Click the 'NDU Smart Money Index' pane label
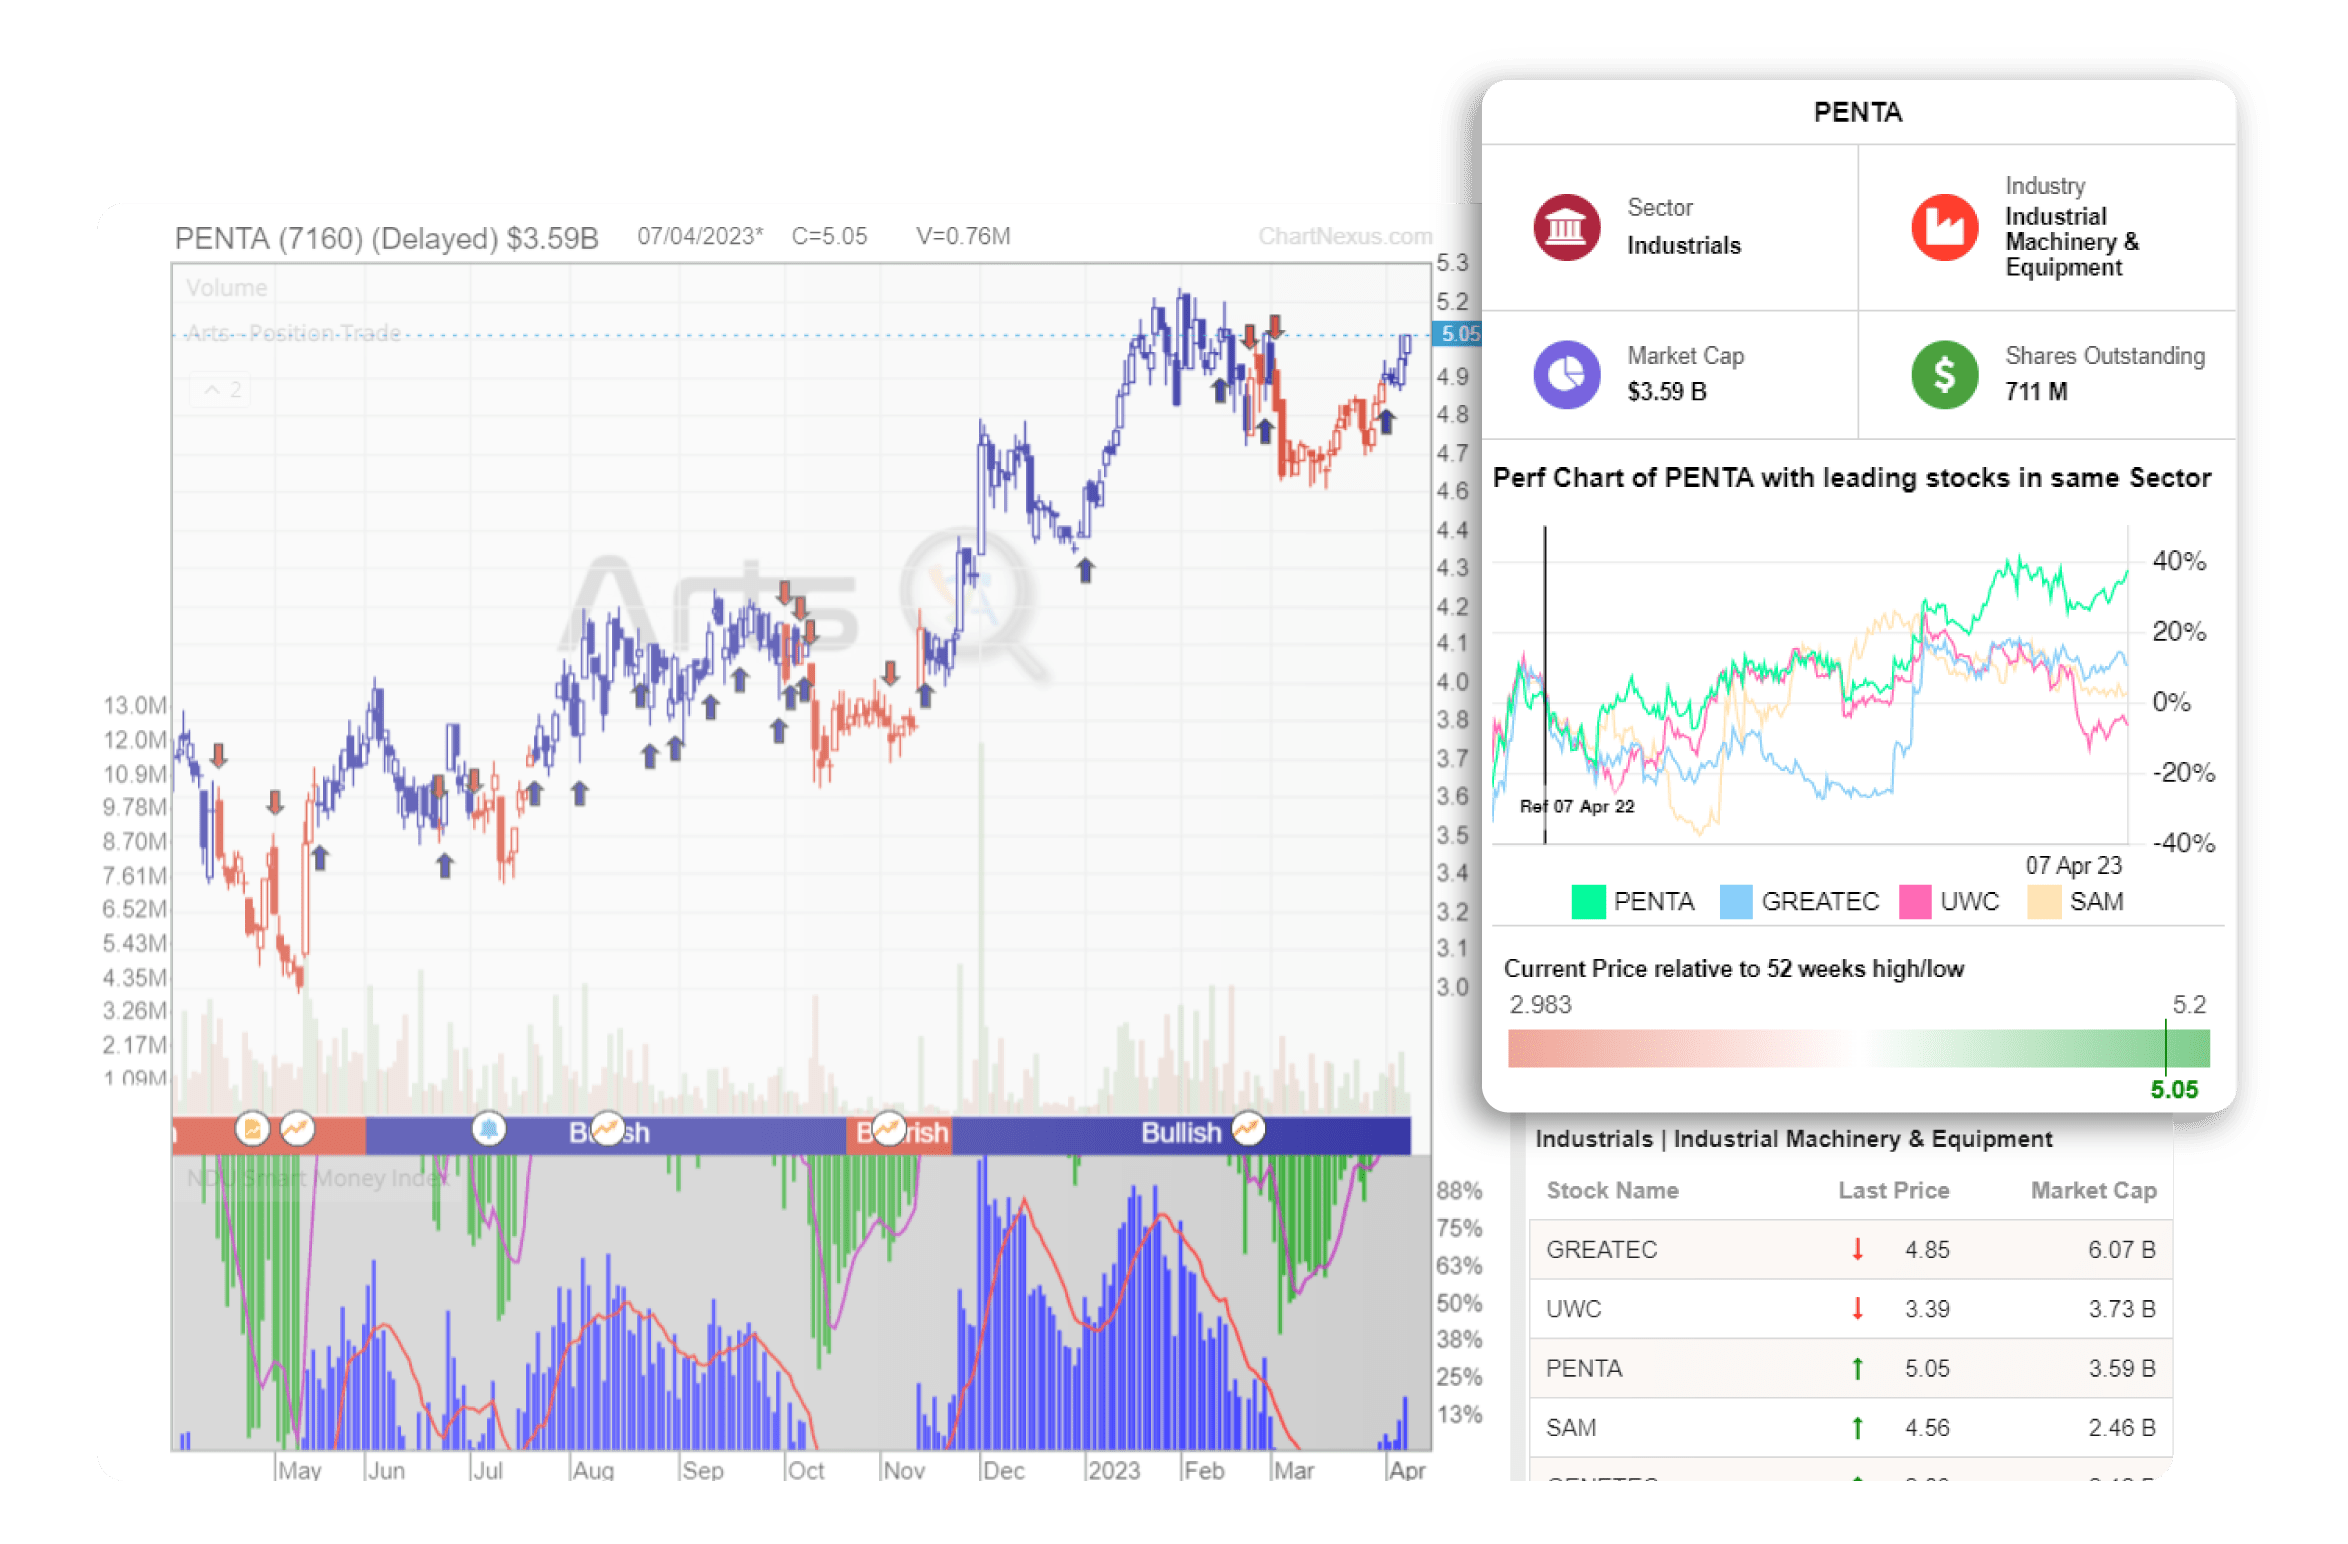Viewport: 2348px width, 1544px height. 318,1178
